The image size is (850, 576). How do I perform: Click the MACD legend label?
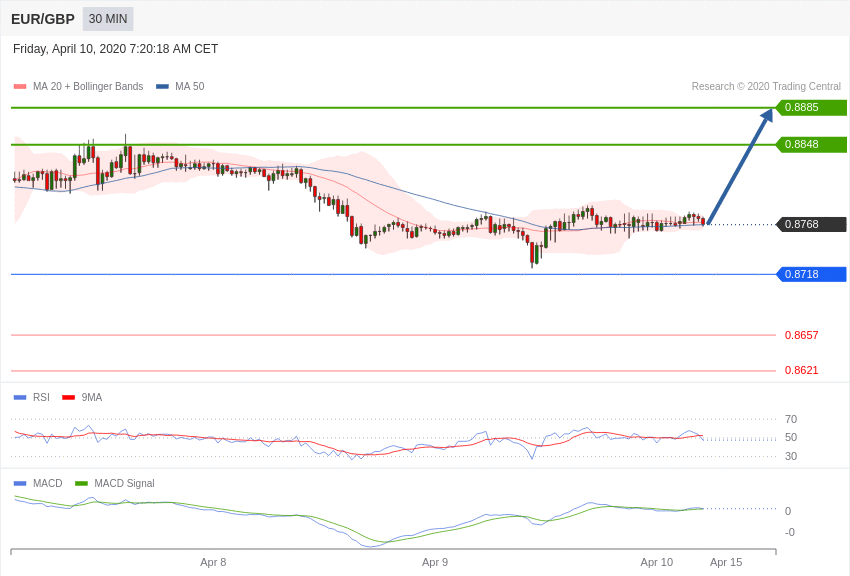click(x=48, y=483)
